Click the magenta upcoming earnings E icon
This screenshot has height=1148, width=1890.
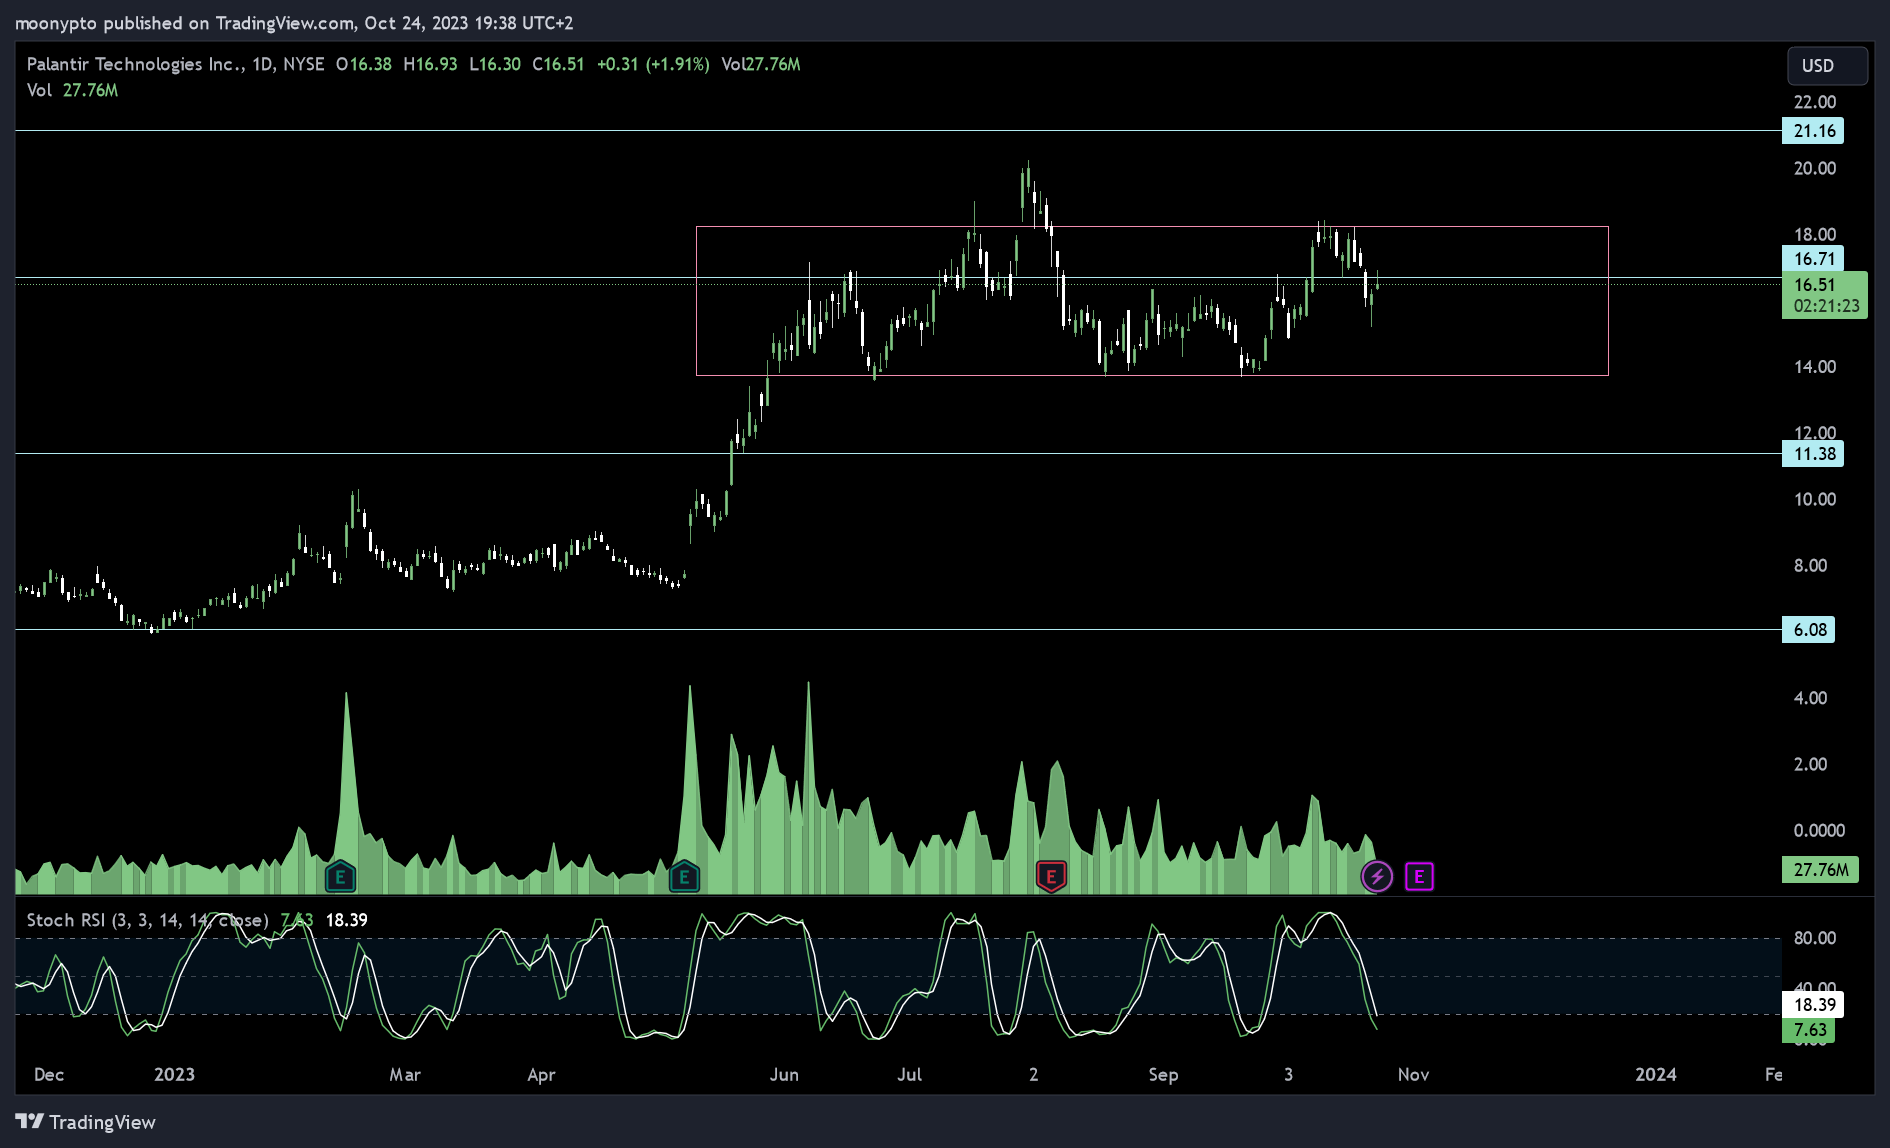[x=1419, y=877]
